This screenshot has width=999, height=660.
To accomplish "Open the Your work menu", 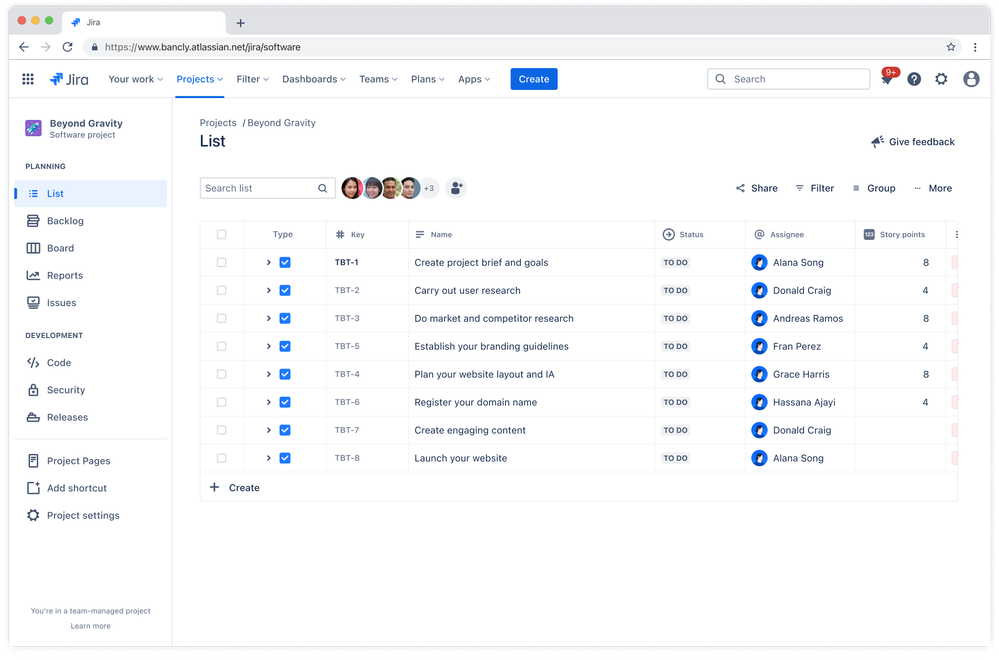I will [x=134, y=78].
